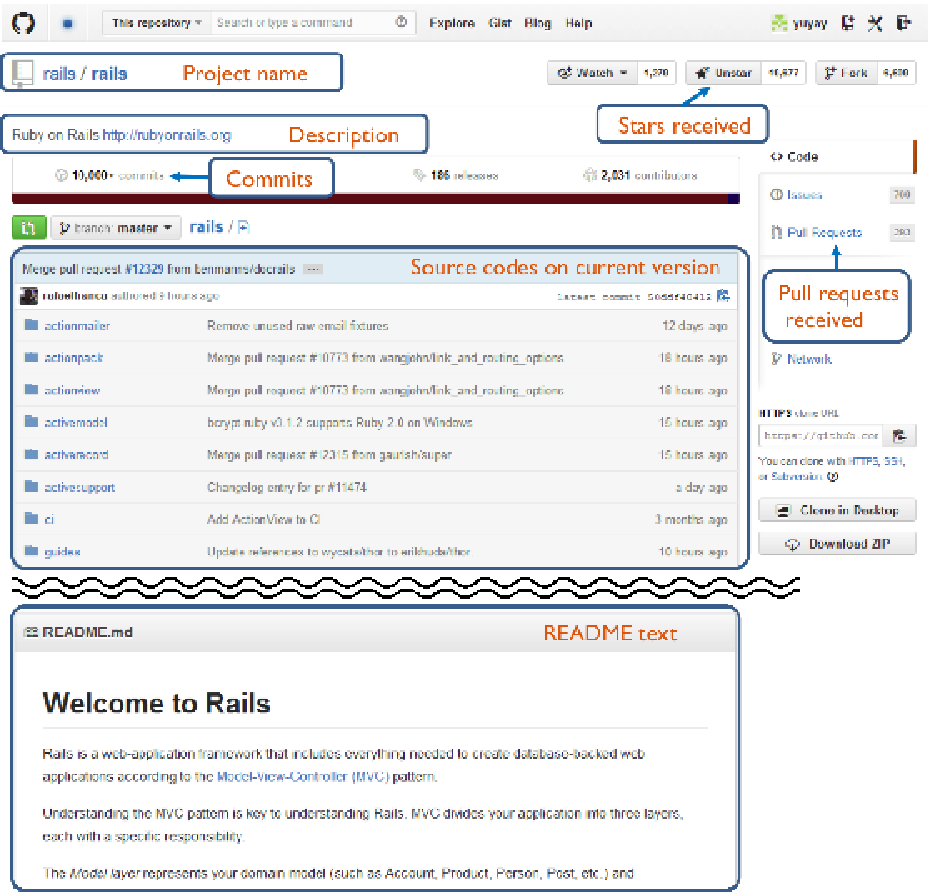Open the Watch dropdown

(592, 73)
